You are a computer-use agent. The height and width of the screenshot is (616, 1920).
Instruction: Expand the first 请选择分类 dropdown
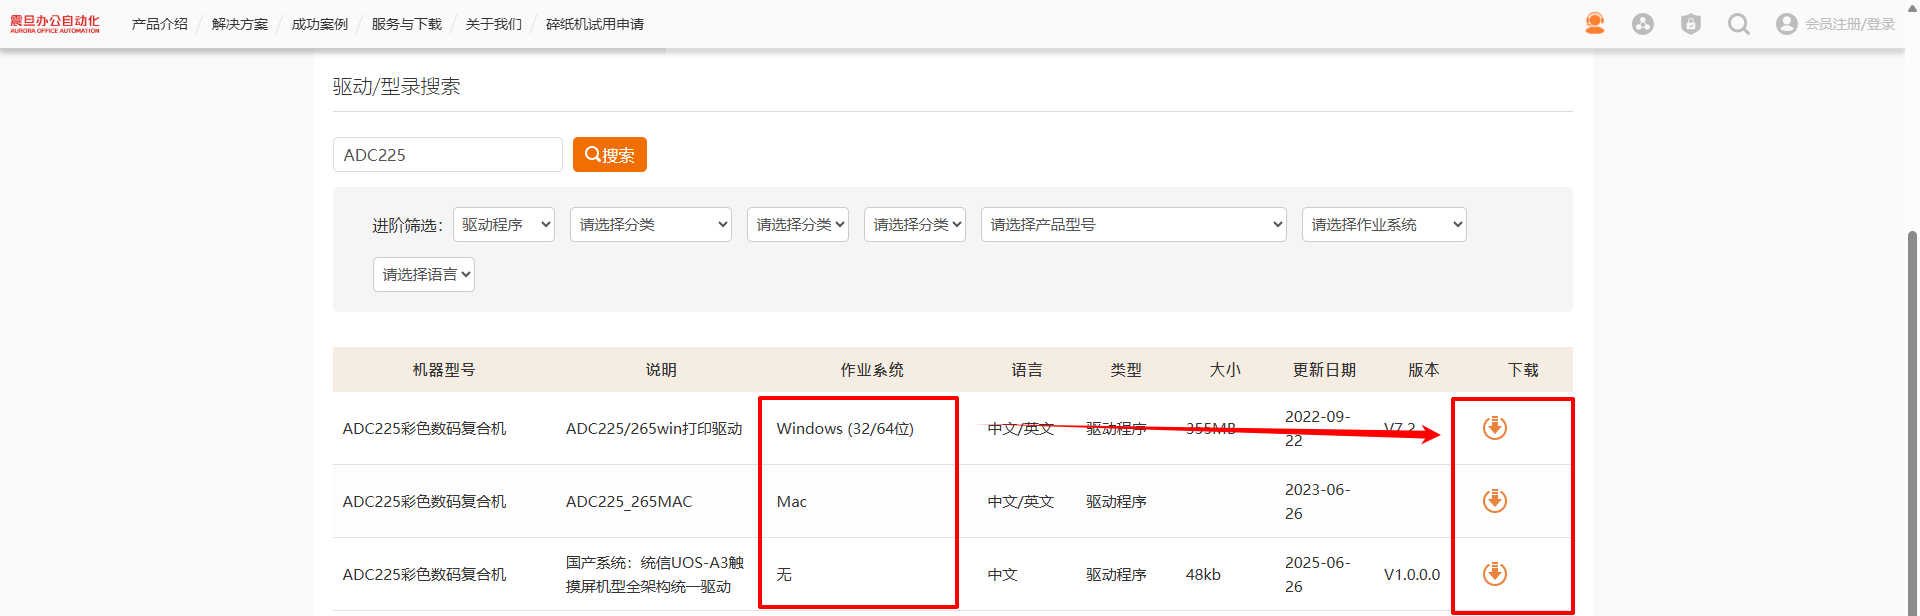(x=651, y=225)
